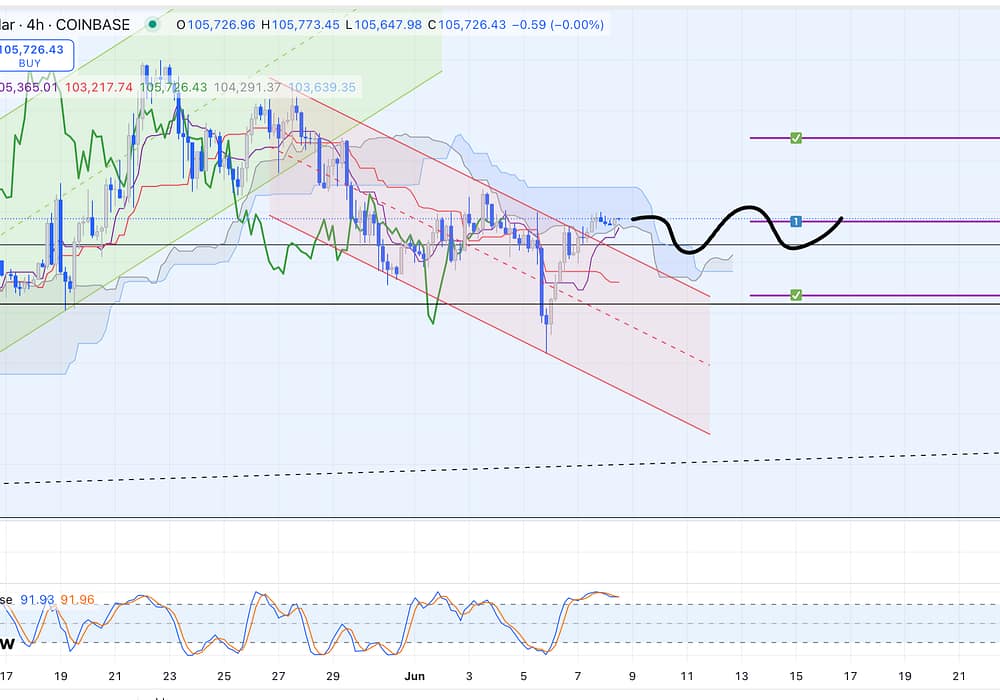Click the blue oscillator value 91.93
Image resolution: width=1000 pixels, height=700 pixels.
[x=37, y=599]
